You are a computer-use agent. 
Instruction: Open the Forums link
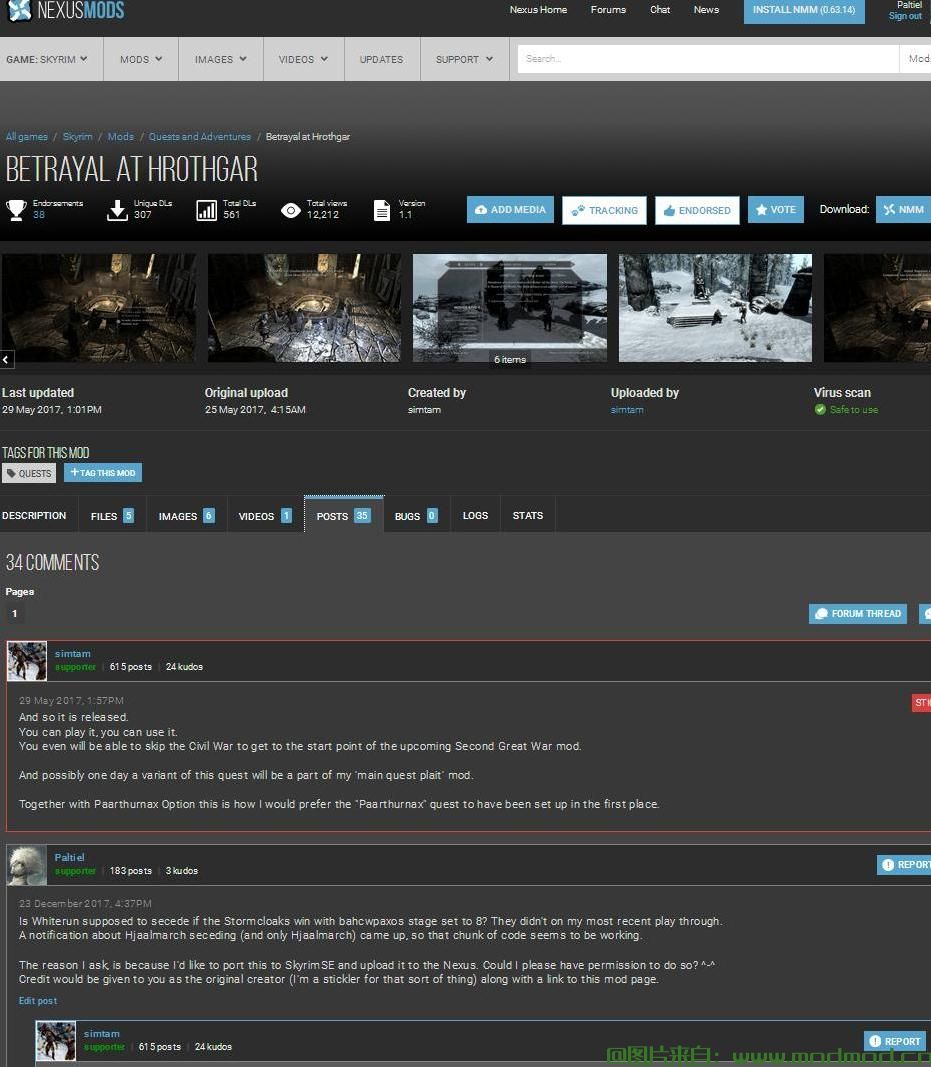[608, 10]
